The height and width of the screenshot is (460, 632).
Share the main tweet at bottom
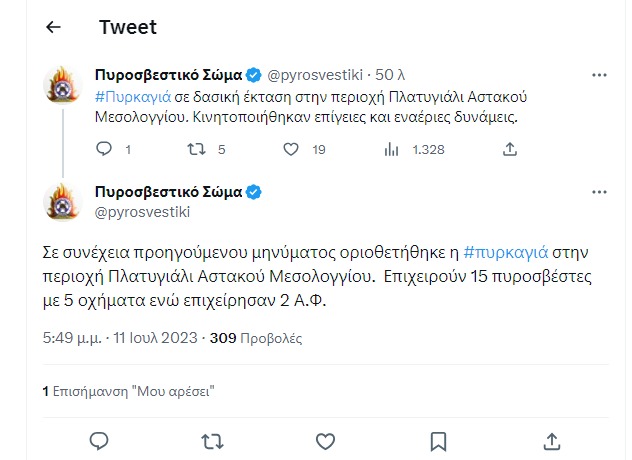tap(551, 440)
